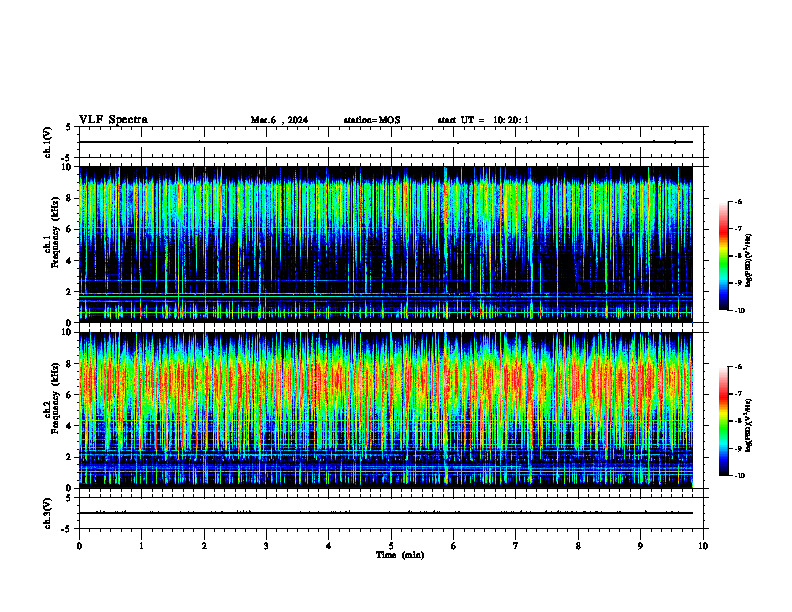Click the "-6" tick on ch.1 colorbar

click(738, 201)
